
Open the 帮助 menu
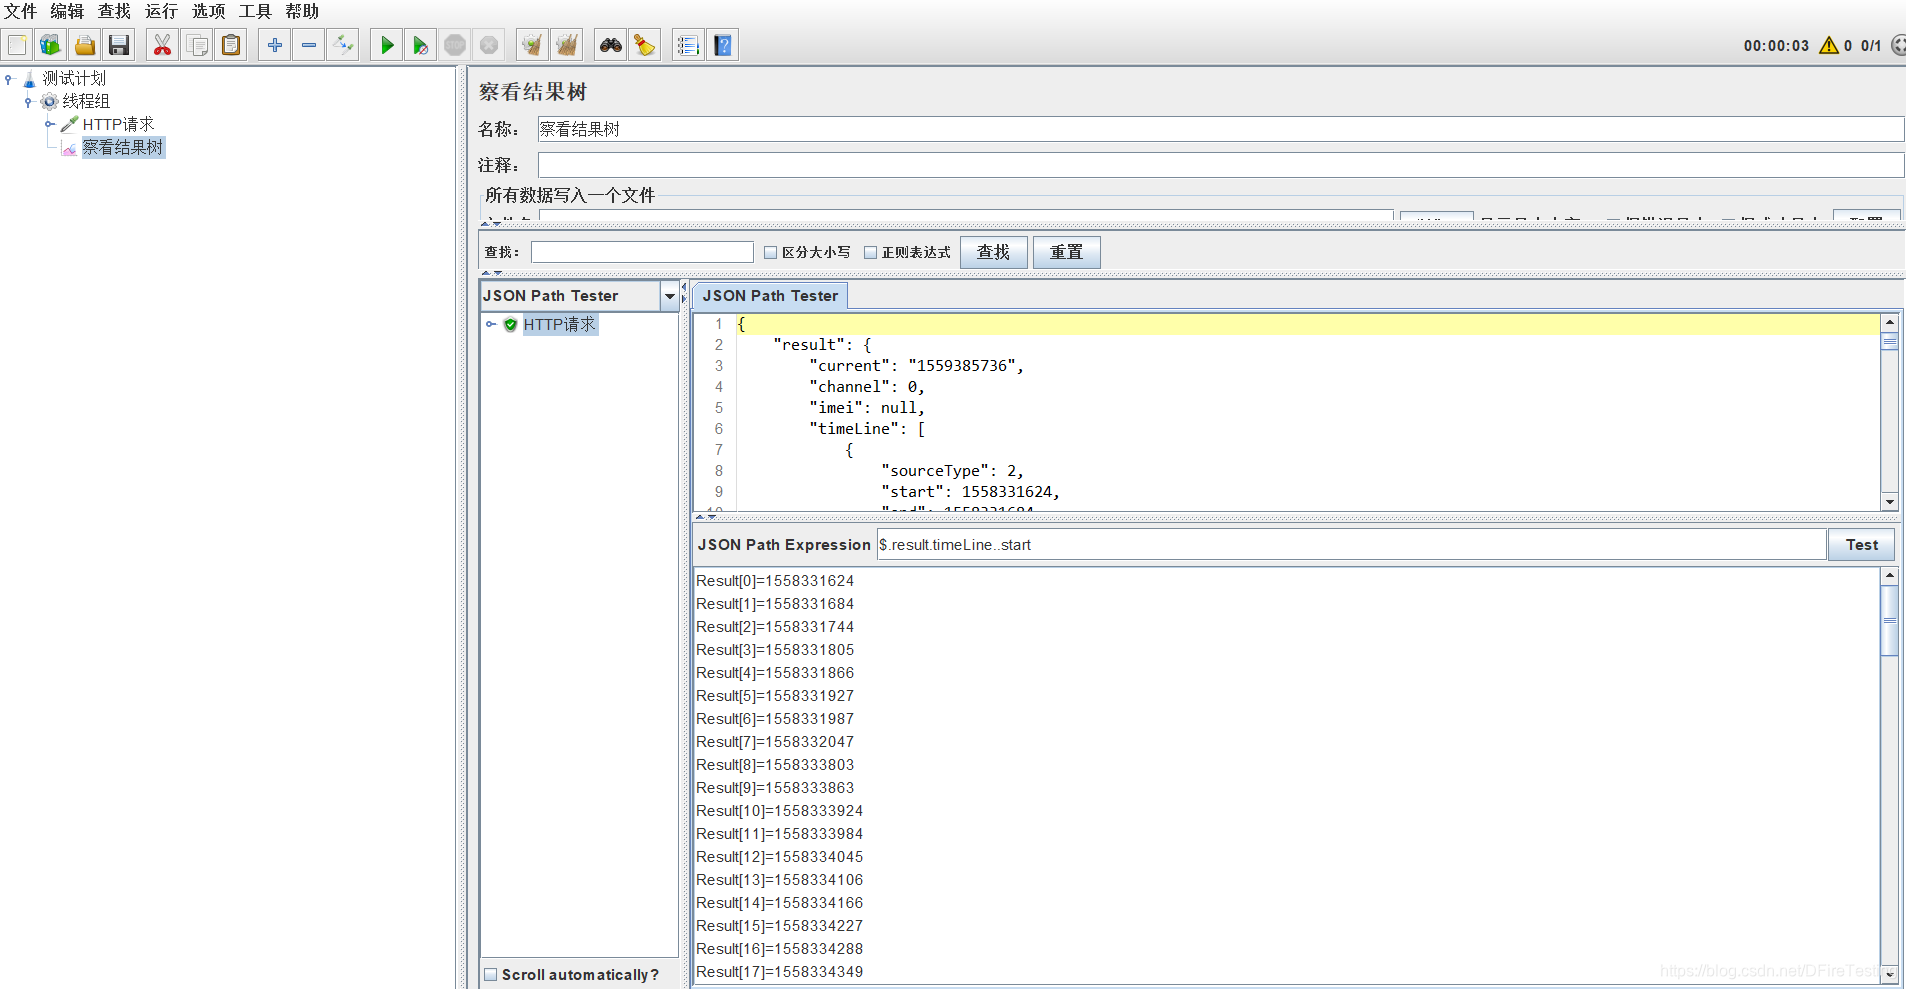302,11
